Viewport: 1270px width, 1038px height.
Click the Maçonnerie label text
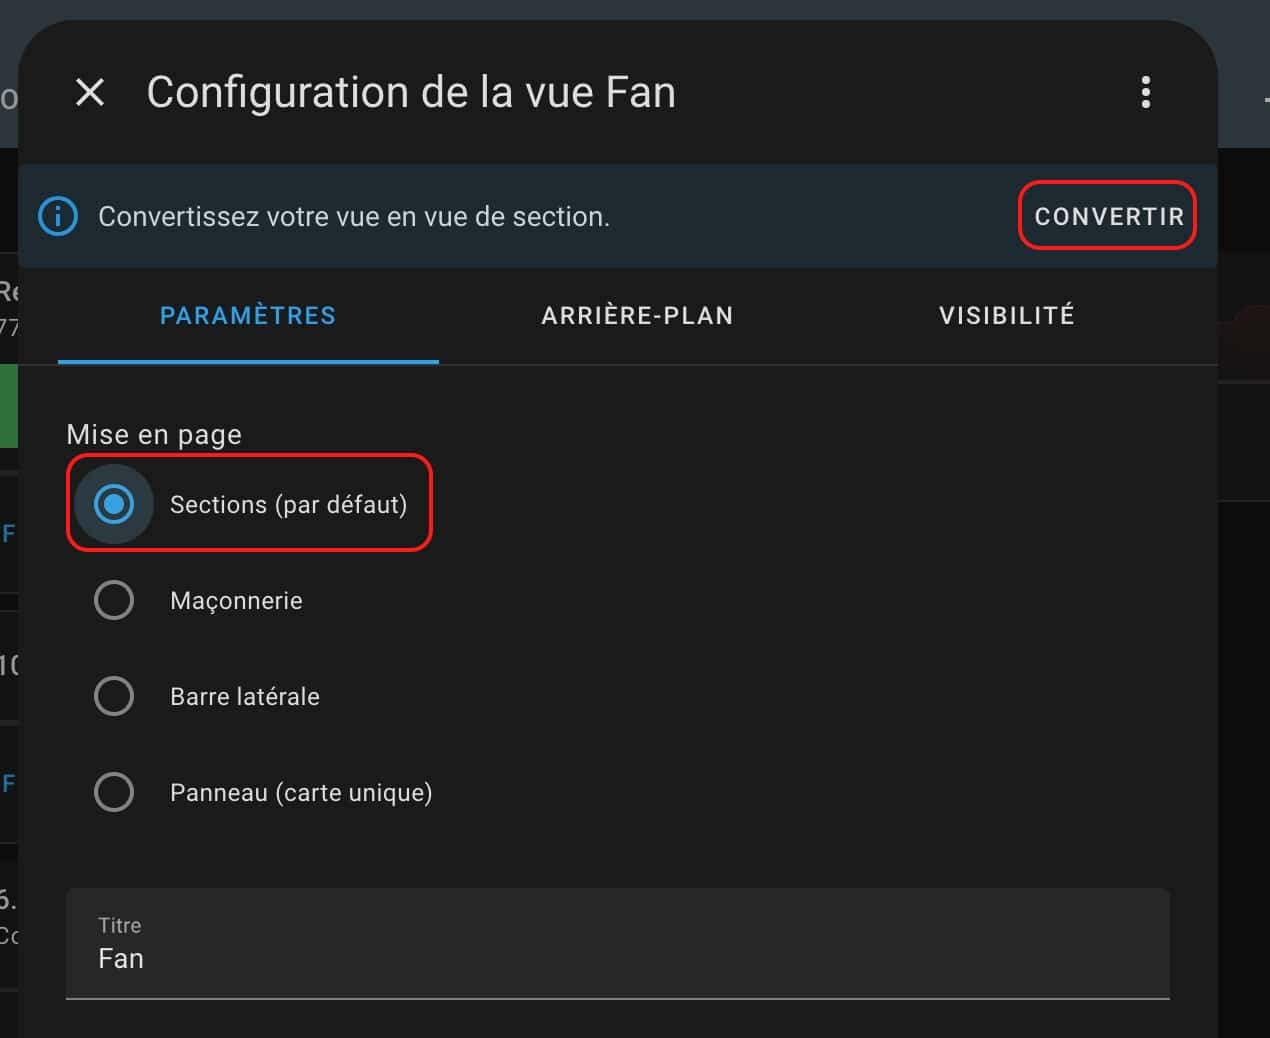coord(236,601)
